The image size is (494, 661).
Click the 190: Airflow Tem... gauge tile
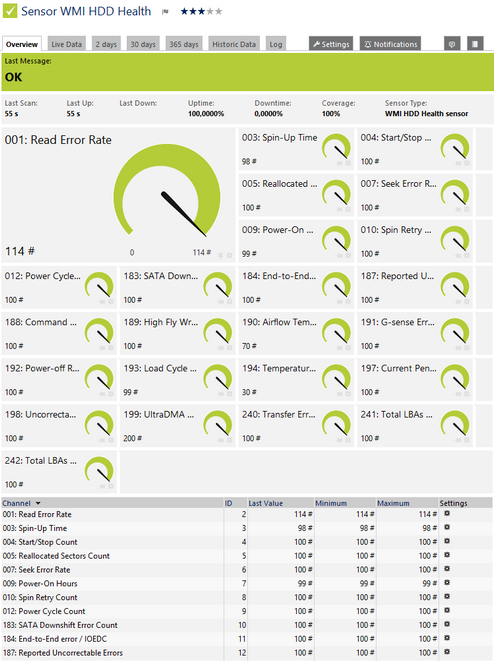296,333
